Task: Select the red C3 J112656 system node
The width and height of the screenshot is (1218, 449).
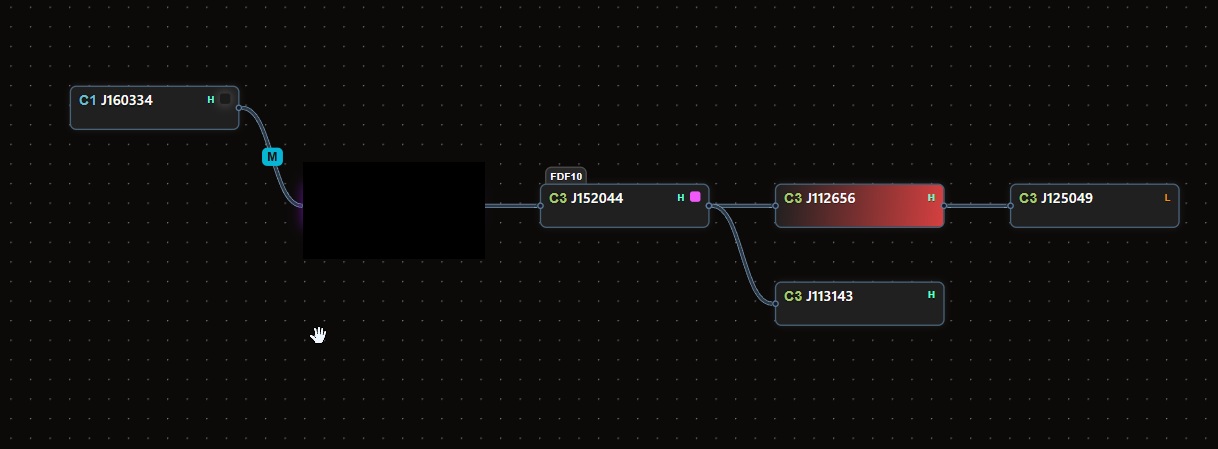Action: [x=860, y=205]
